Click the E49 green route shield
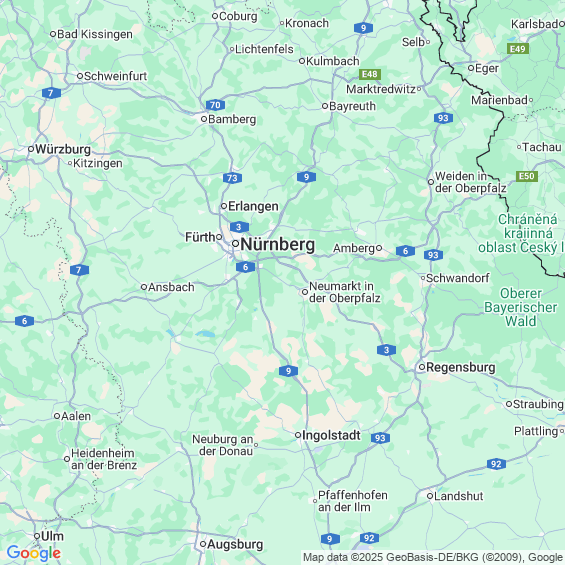This screenshot has height=565, width=565. (518, 49)
